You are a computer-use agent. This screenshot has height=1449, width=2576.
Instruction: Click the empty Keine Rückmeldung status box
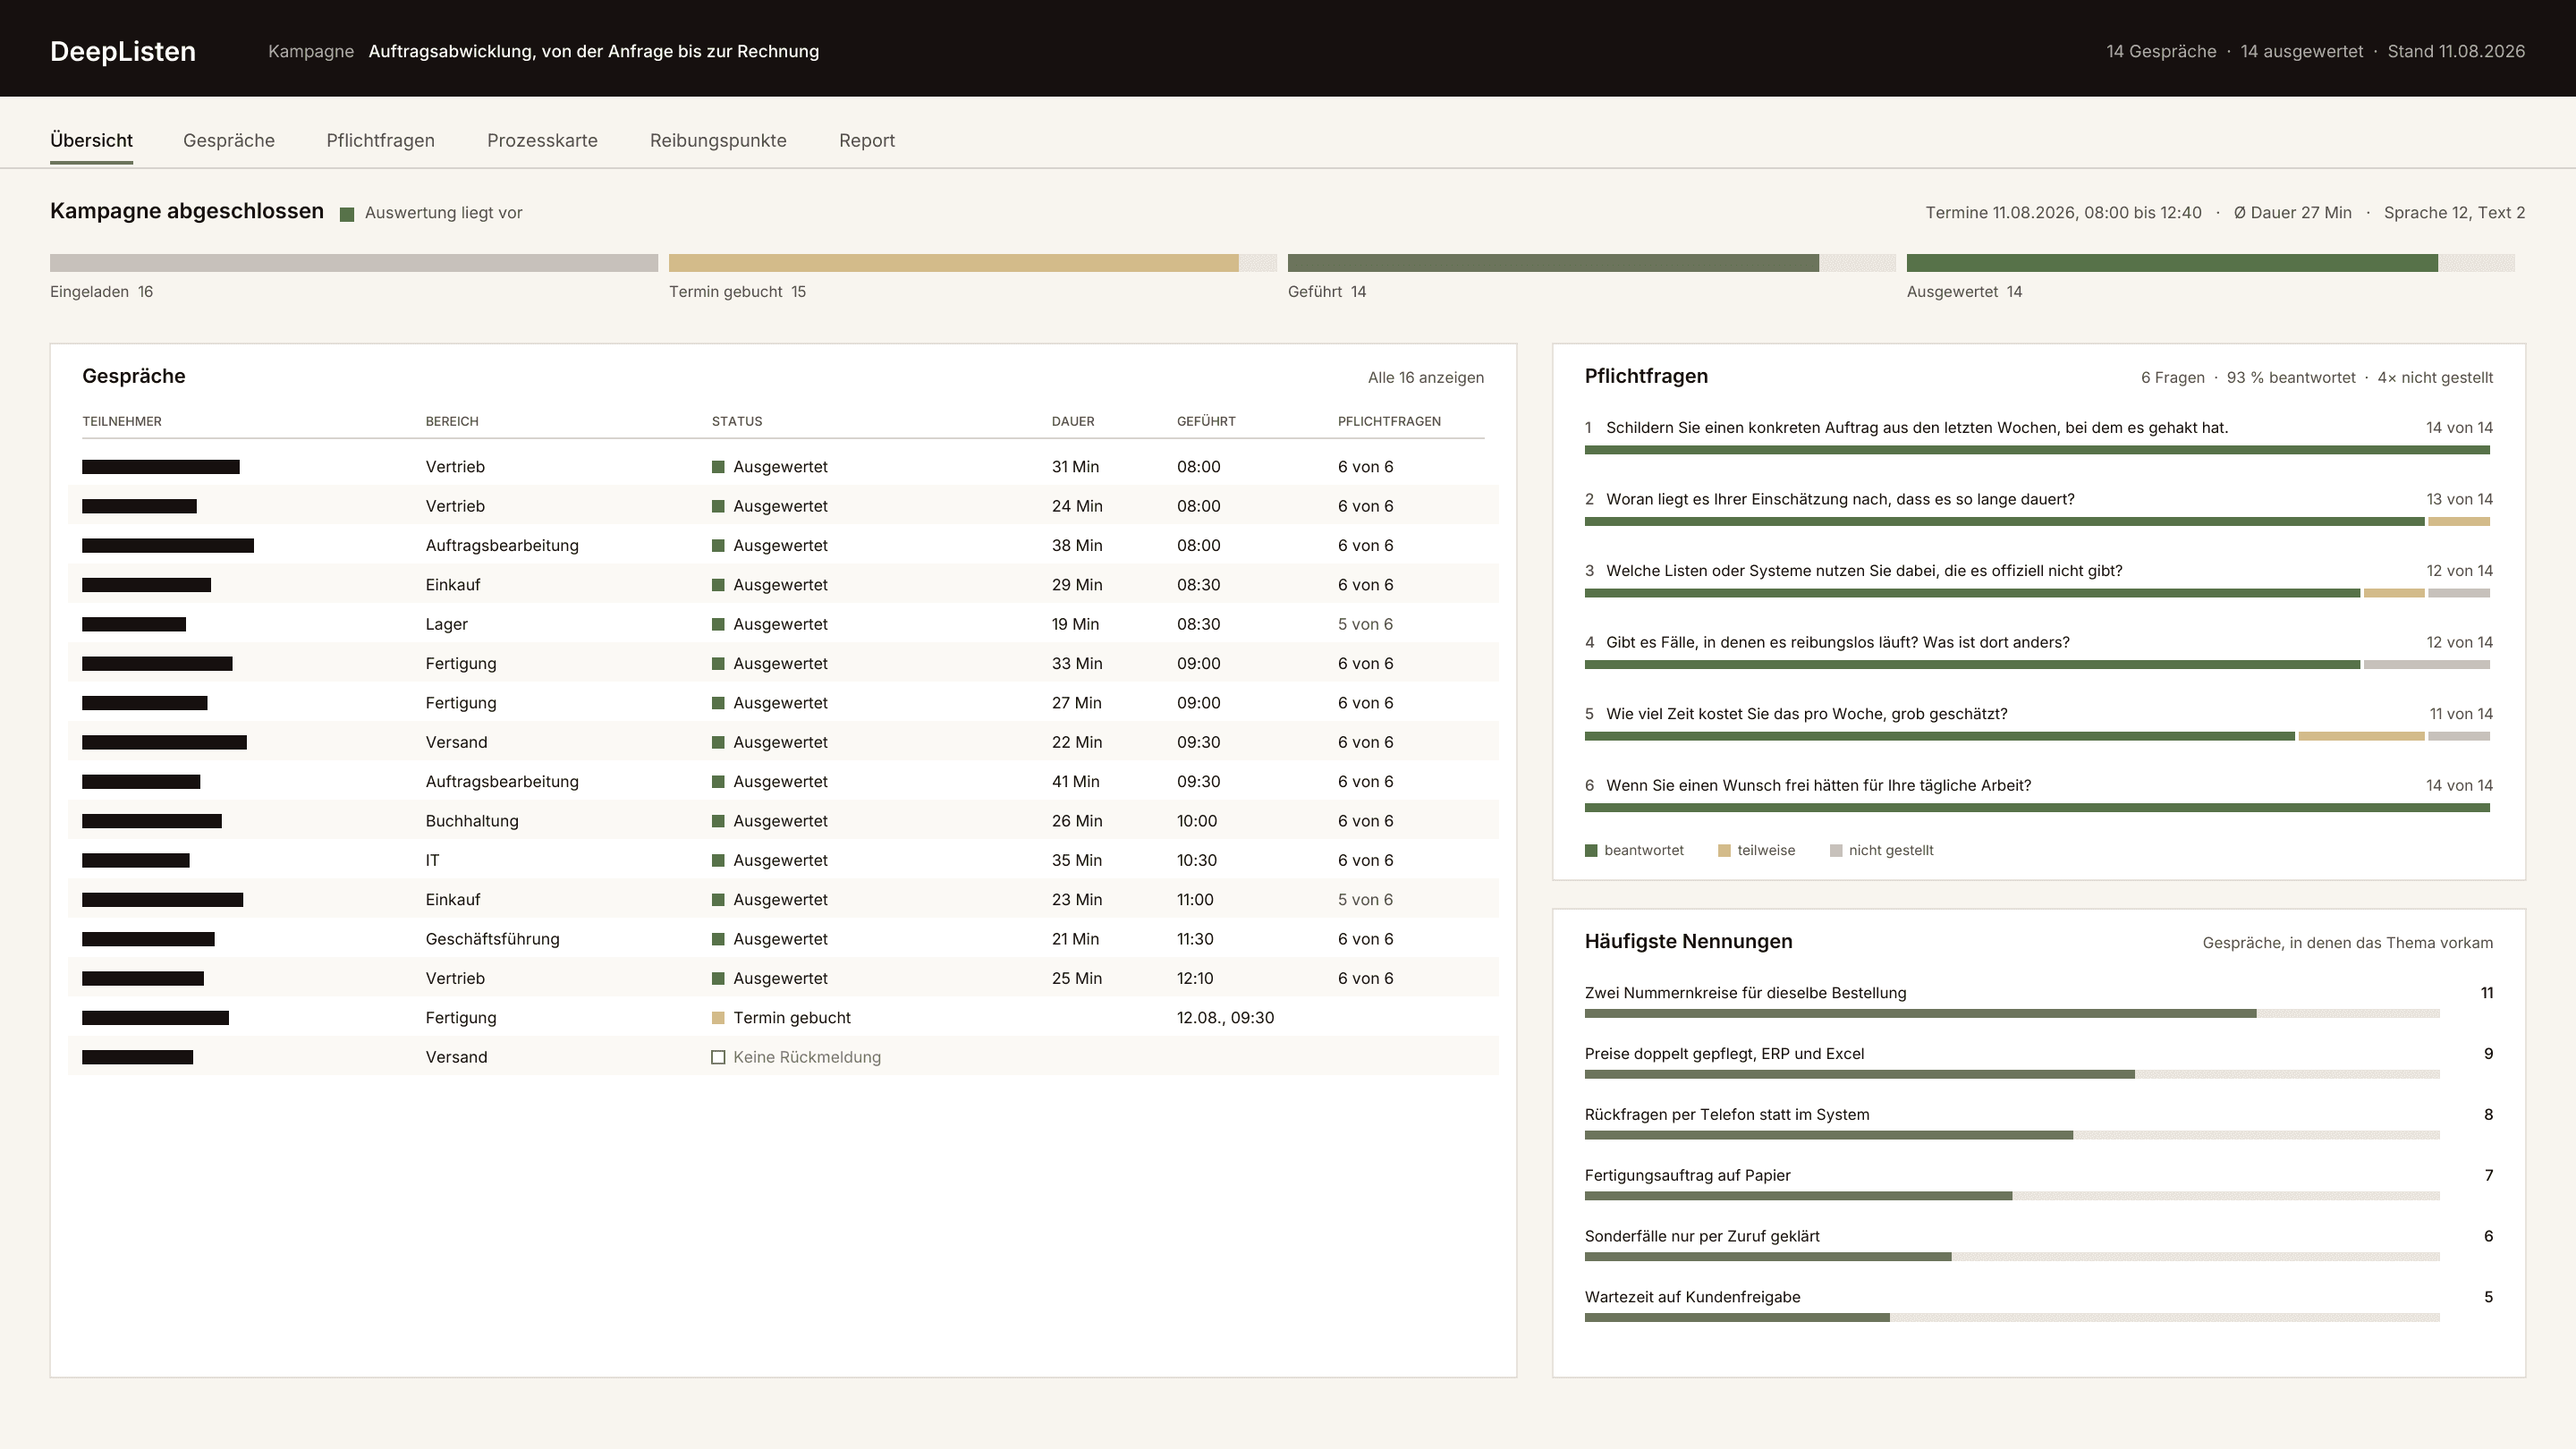tap(718, 1057)
